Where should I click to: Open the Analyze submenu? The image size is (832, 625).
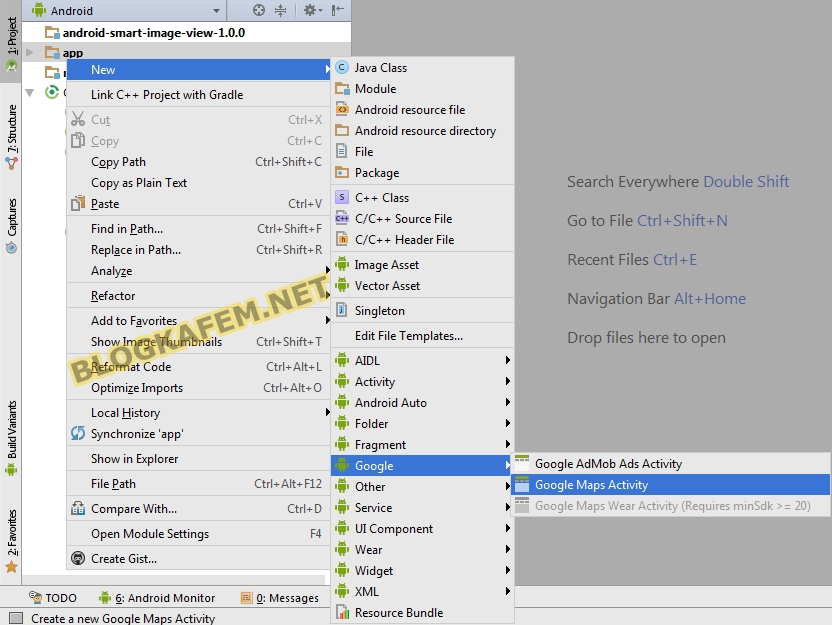[199, 271]
